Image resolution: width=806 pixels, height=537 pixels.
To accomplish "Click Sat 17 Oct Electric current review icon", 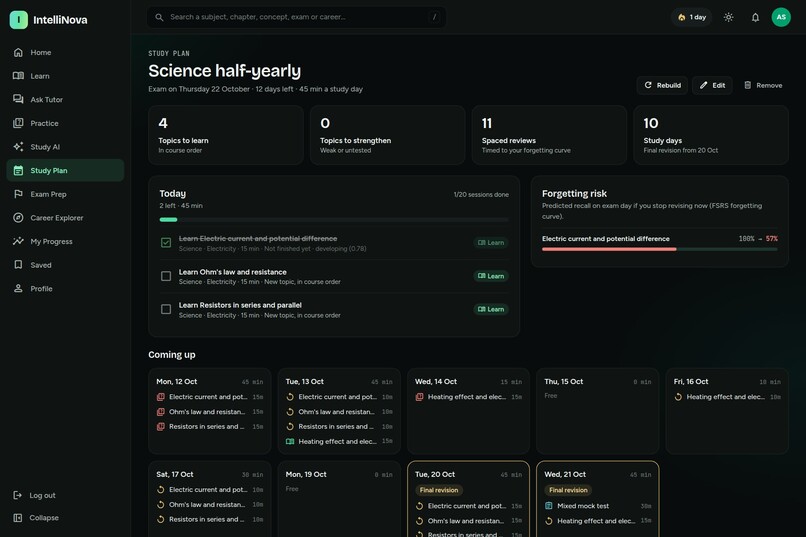I will tap(161, 490).
